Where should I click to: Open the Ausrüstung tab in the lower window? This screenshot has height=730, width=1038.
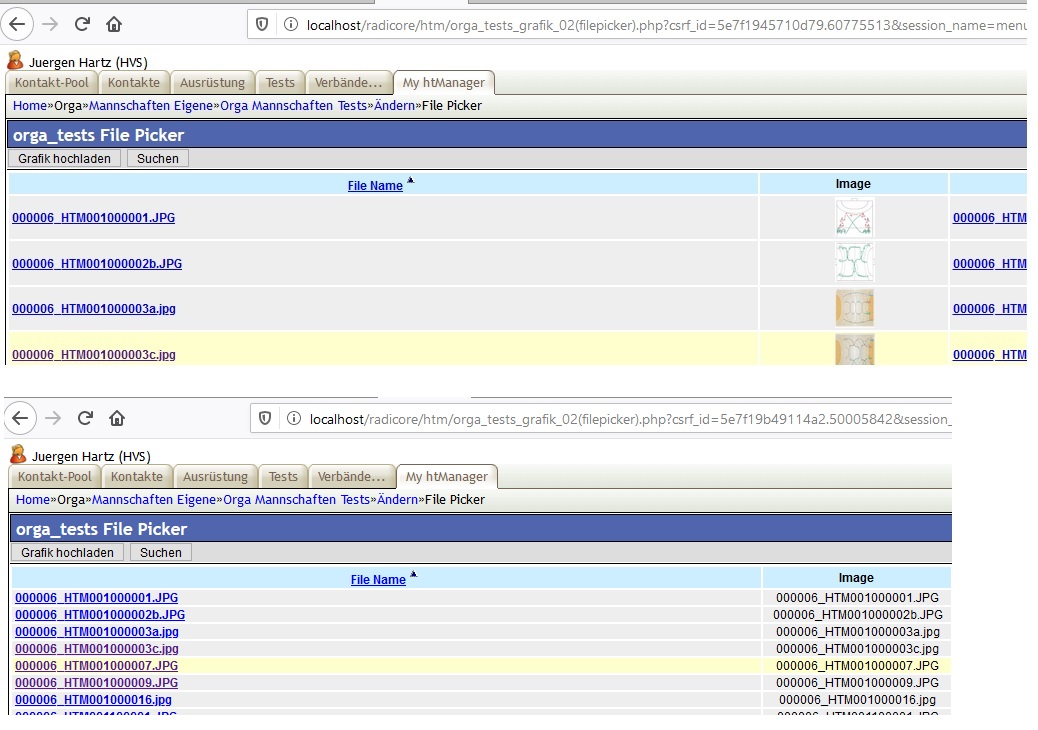click(215, 477)
